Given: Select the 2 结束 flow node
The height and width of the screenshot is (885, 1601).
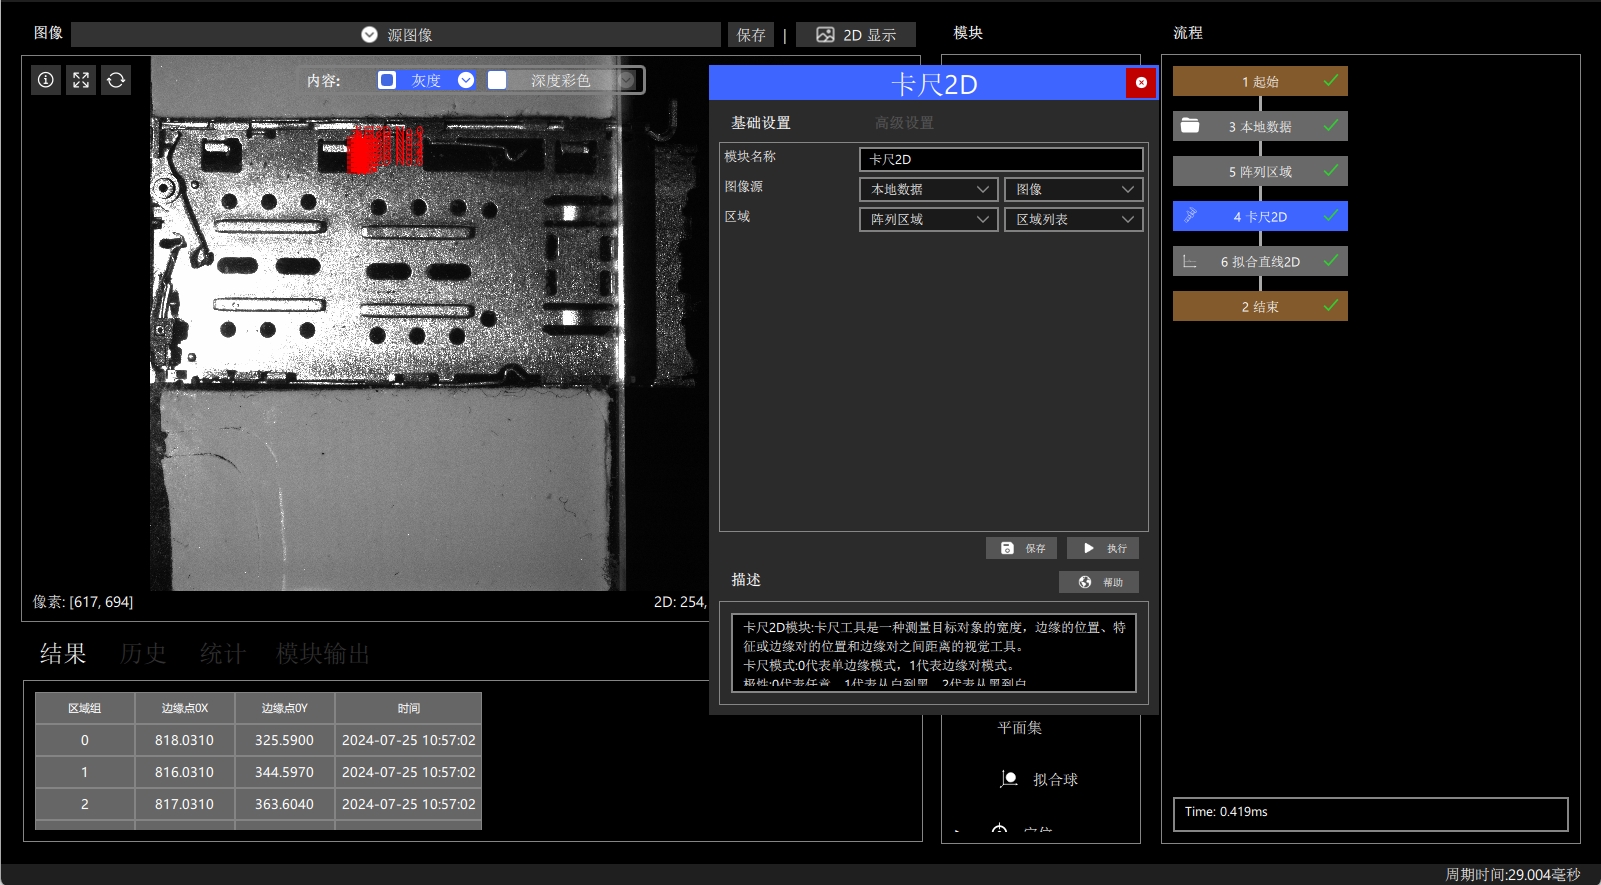Looking at the screenshot, I should (1260, 306).
